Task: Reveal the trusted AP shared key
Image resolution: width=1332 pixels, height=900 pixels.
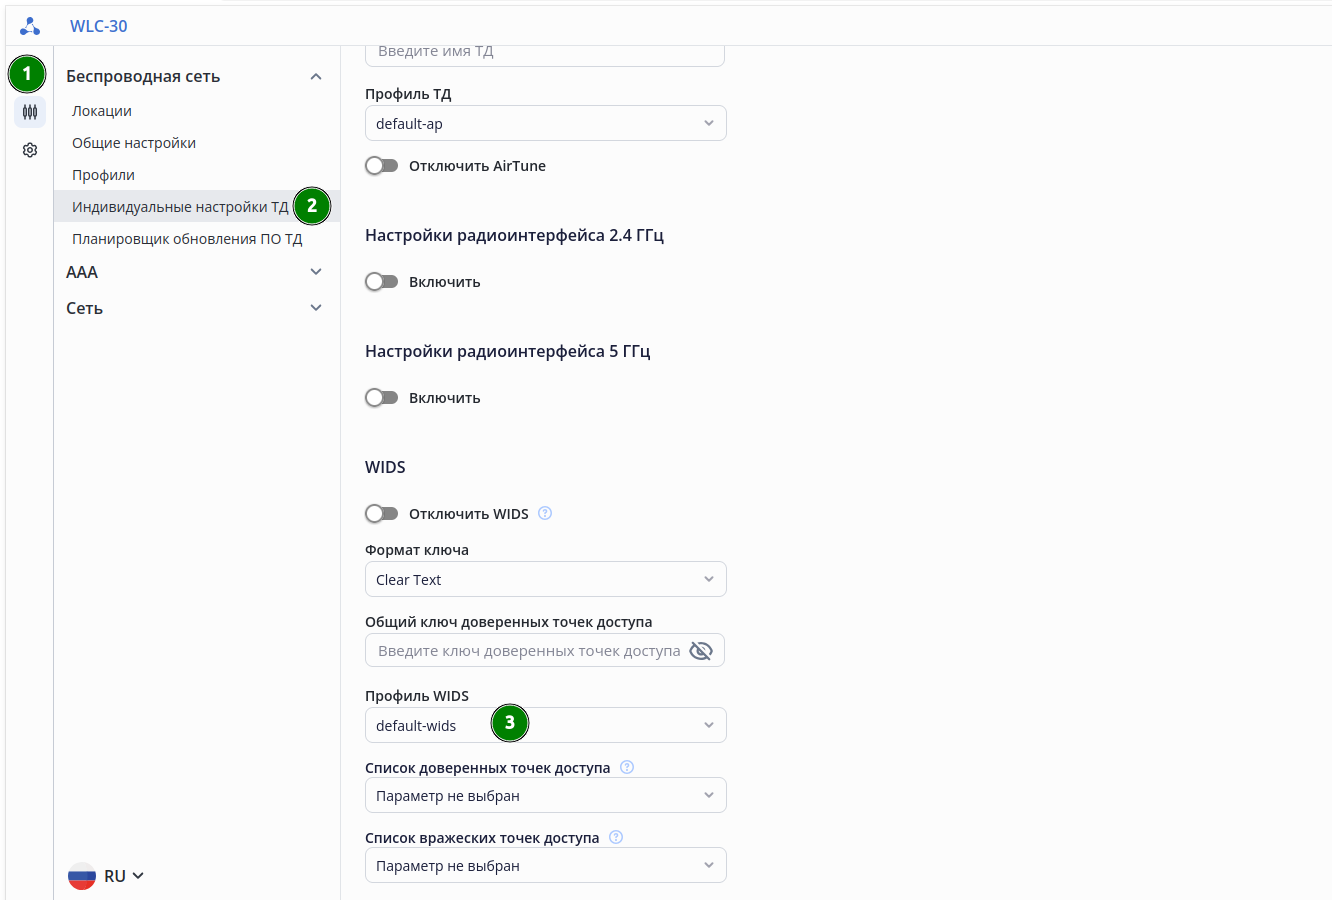Action: 701,651
